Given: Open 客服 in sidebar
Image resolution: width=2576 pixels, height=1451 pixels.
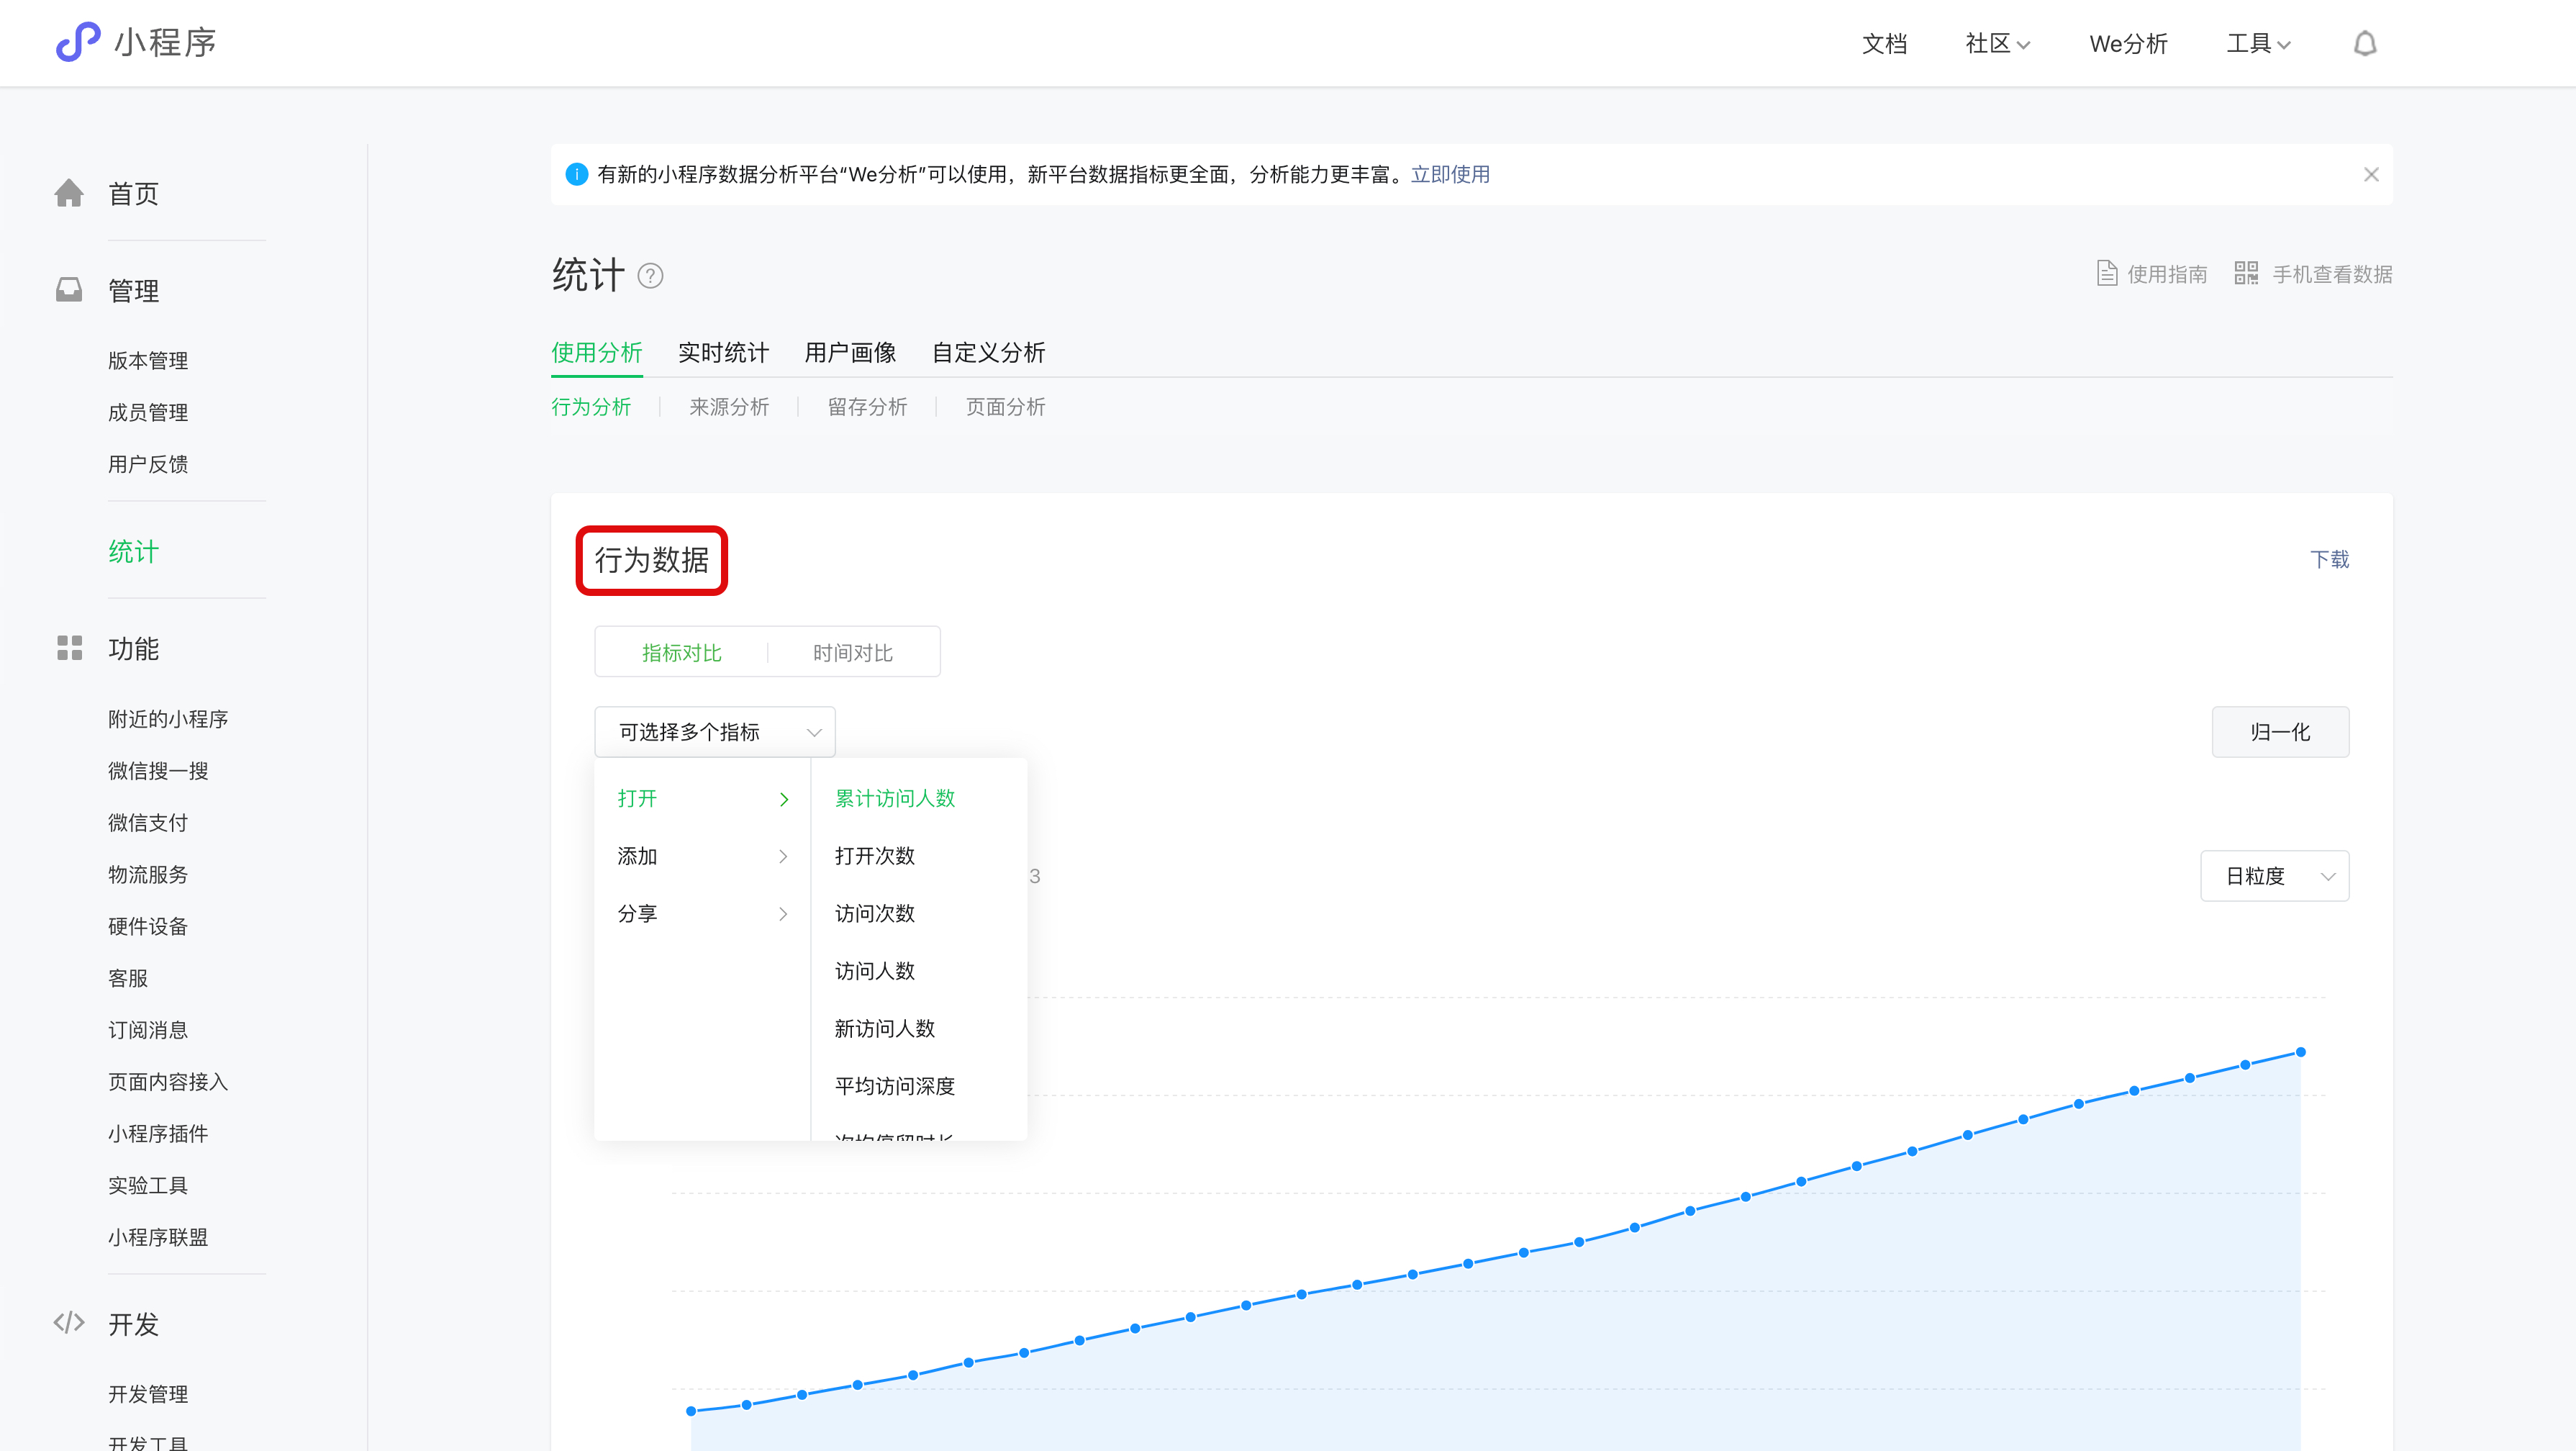Looking at the screenshot, I should 128,978.
